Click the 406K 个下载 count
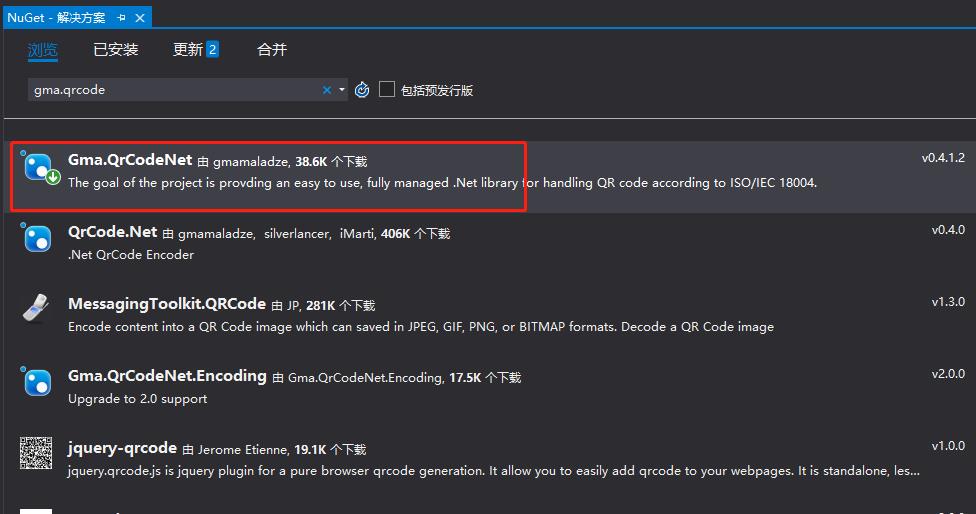The height and width of the screenshot is (514, 976). (x=415, y=234)
